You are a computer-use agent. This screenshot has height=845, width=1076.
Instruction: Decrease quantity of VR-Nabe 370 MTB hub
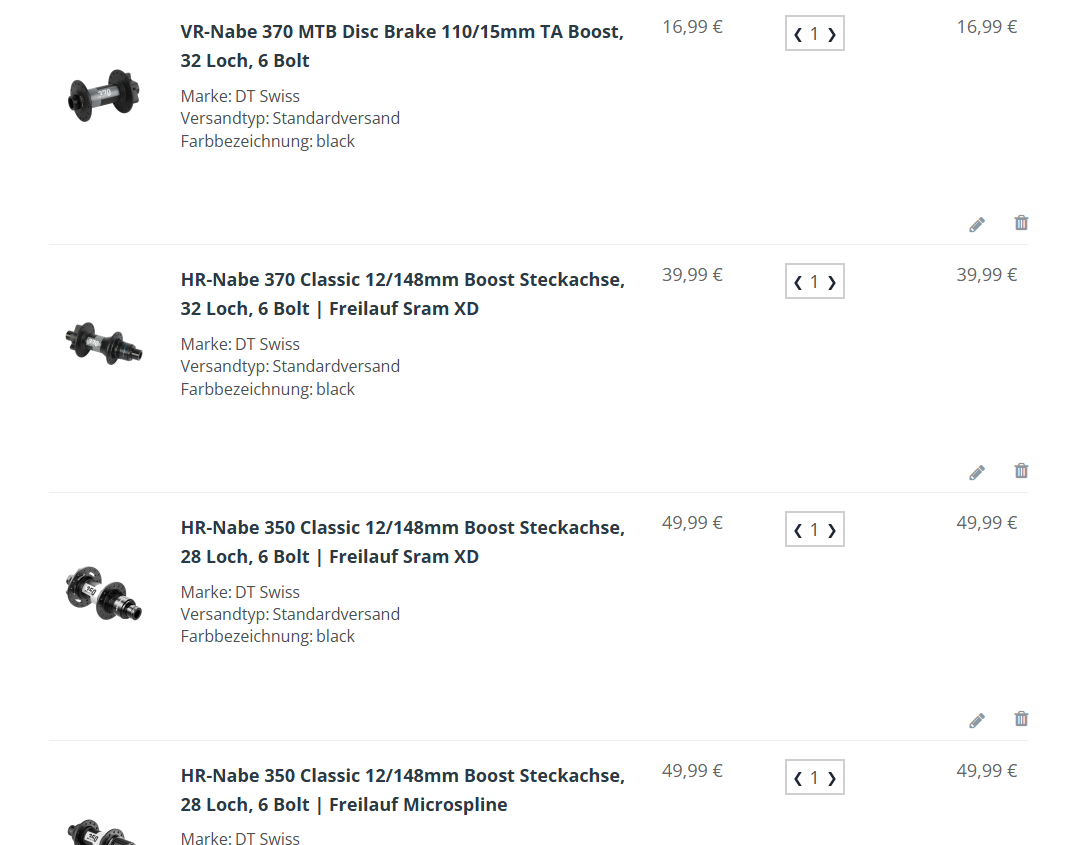(x=798, y=35)
